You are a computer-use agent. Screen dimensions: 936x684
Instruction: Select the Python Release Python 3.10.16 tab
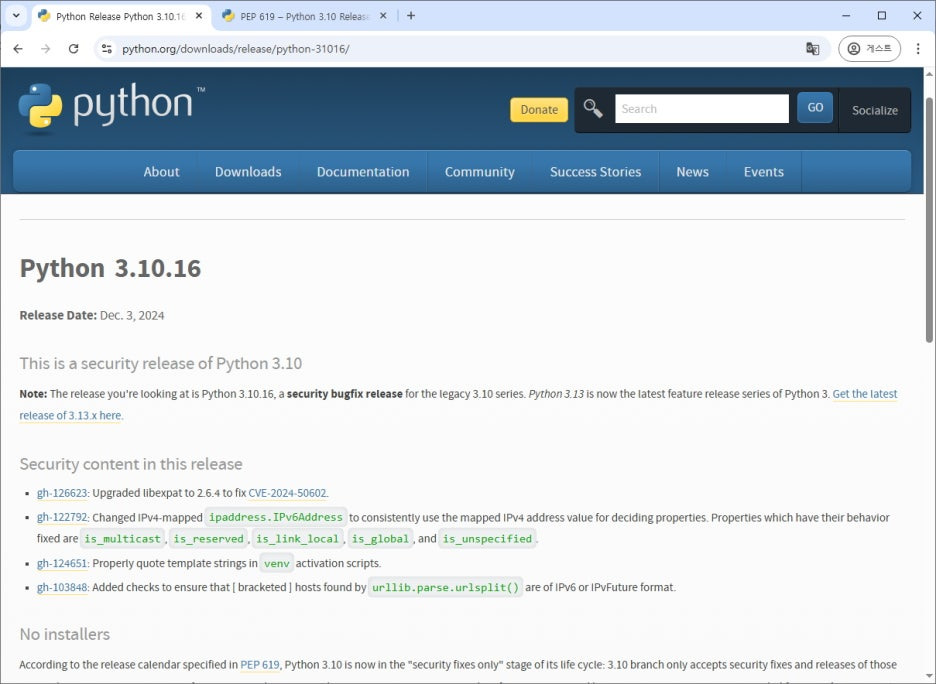[x=121, y=17]
